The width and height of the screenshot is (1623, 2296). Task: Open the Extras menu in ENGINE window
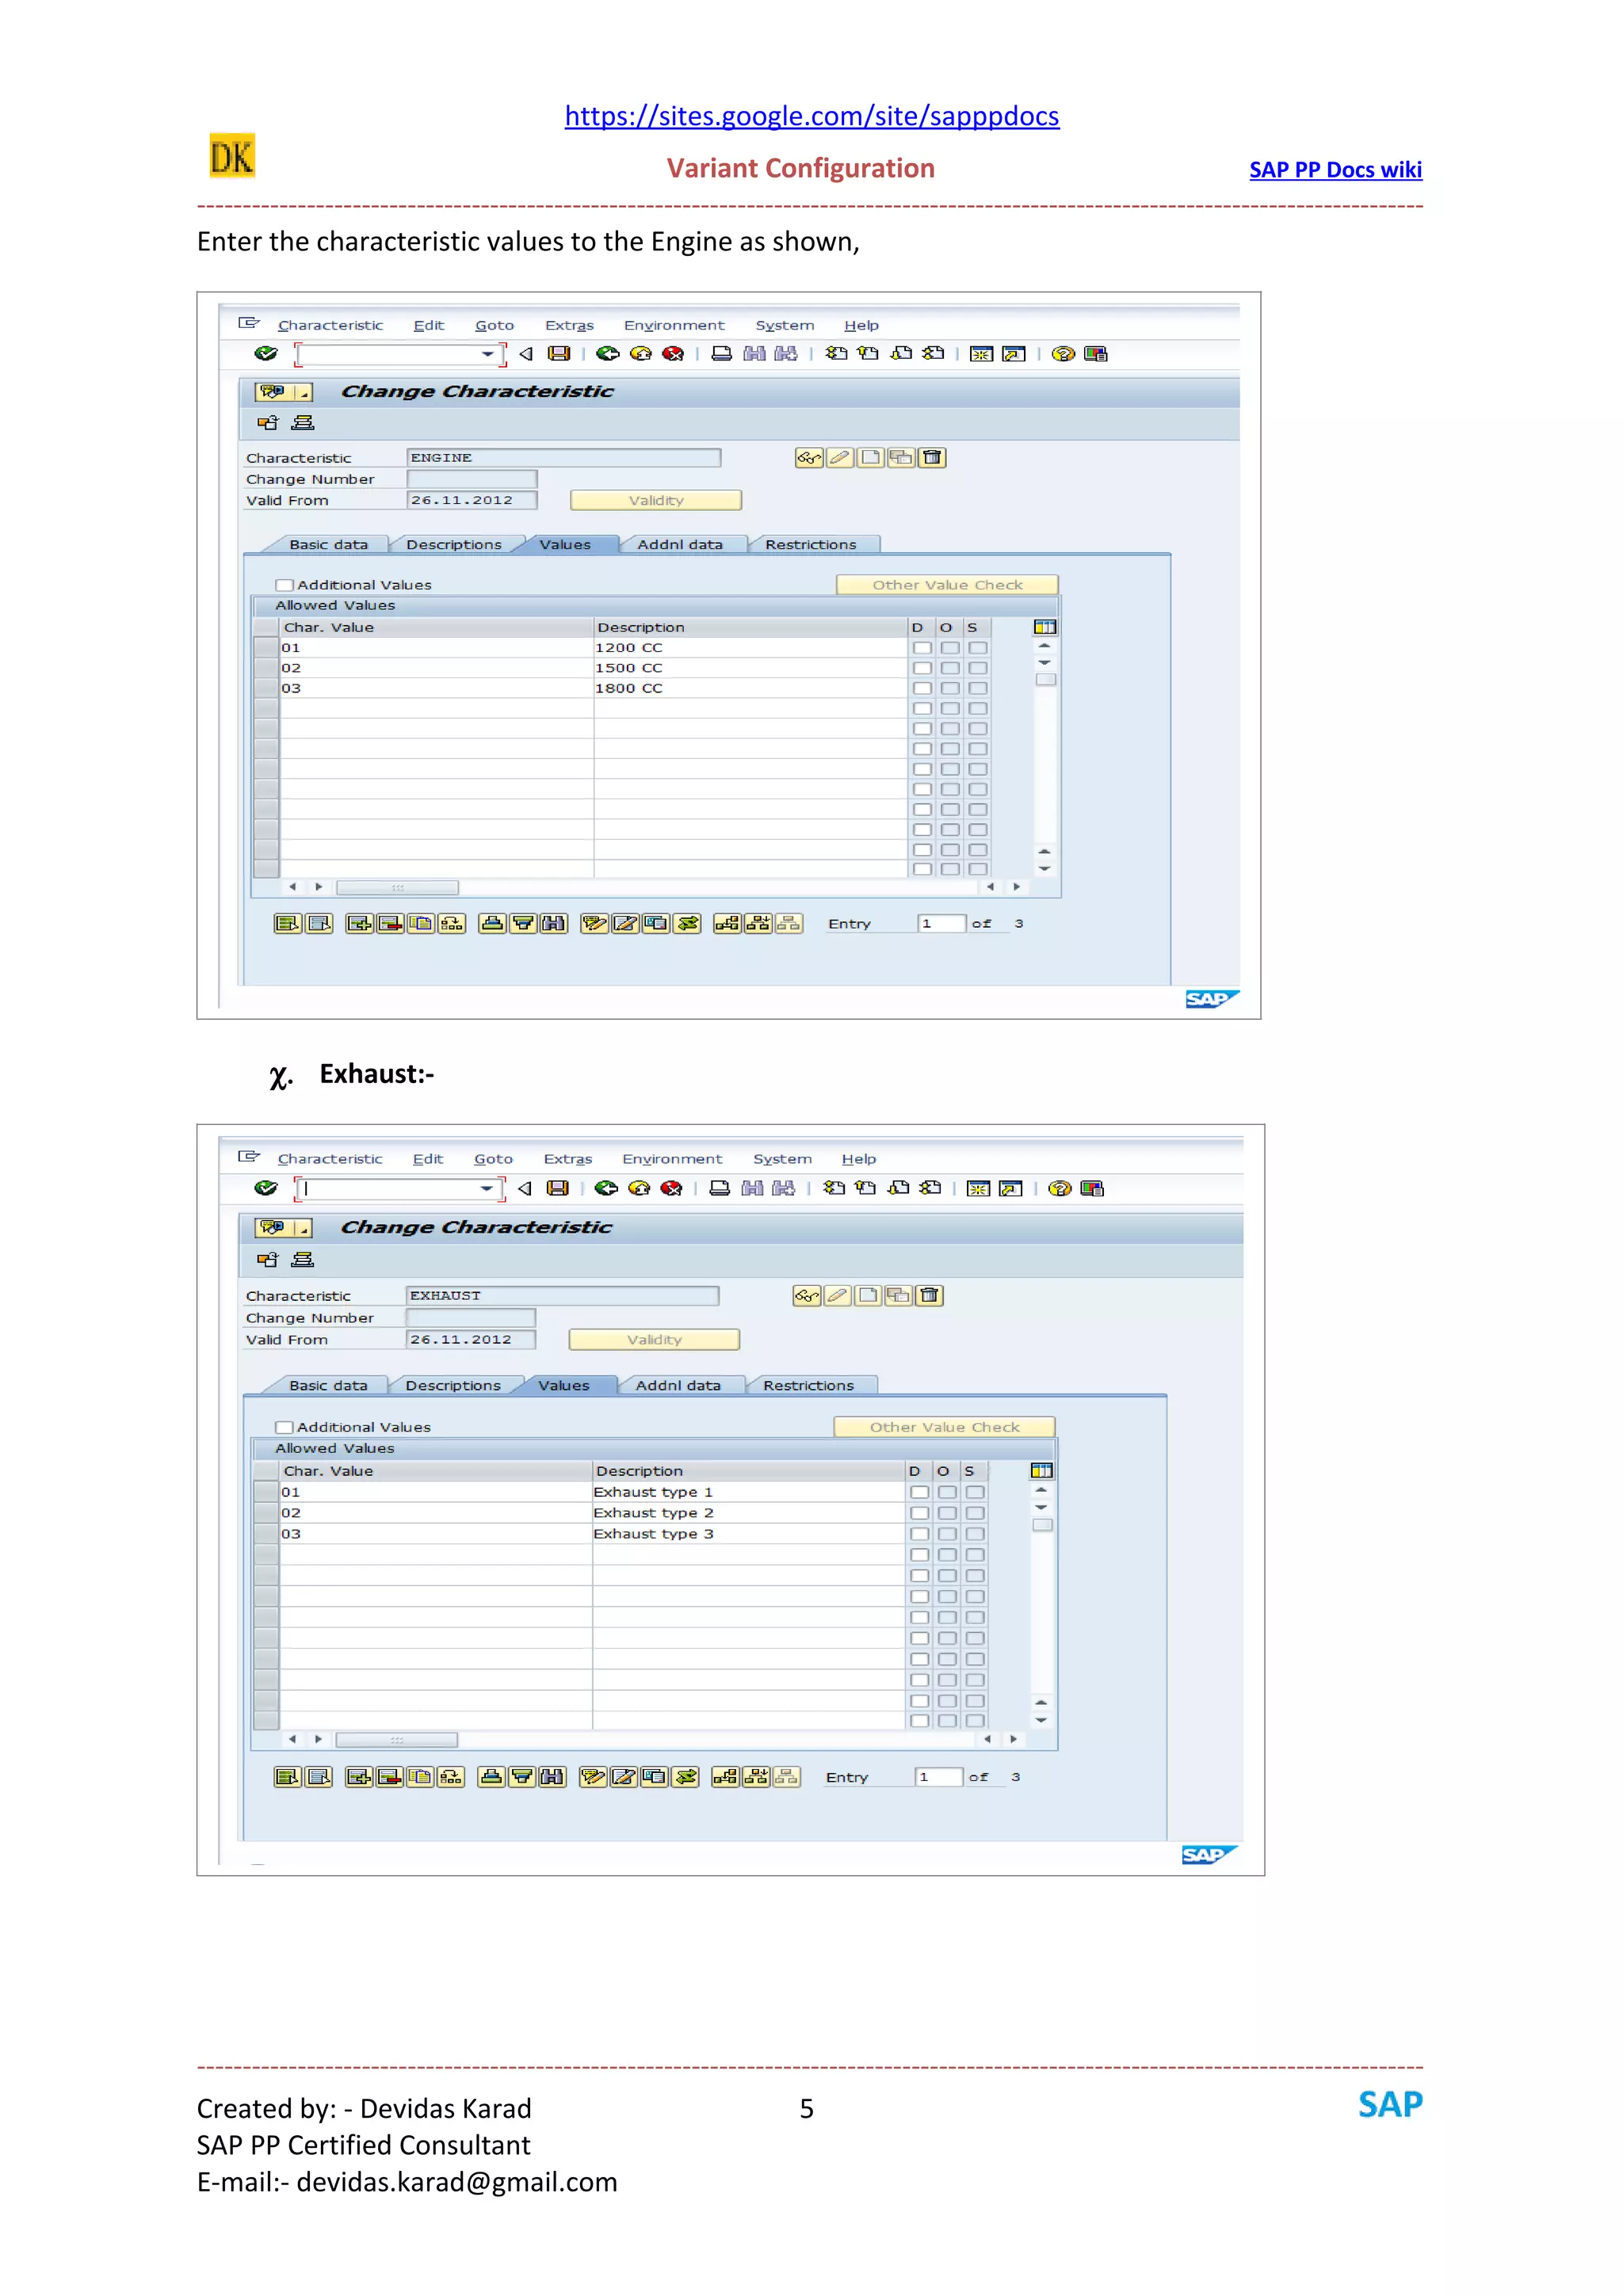point(569,326)
